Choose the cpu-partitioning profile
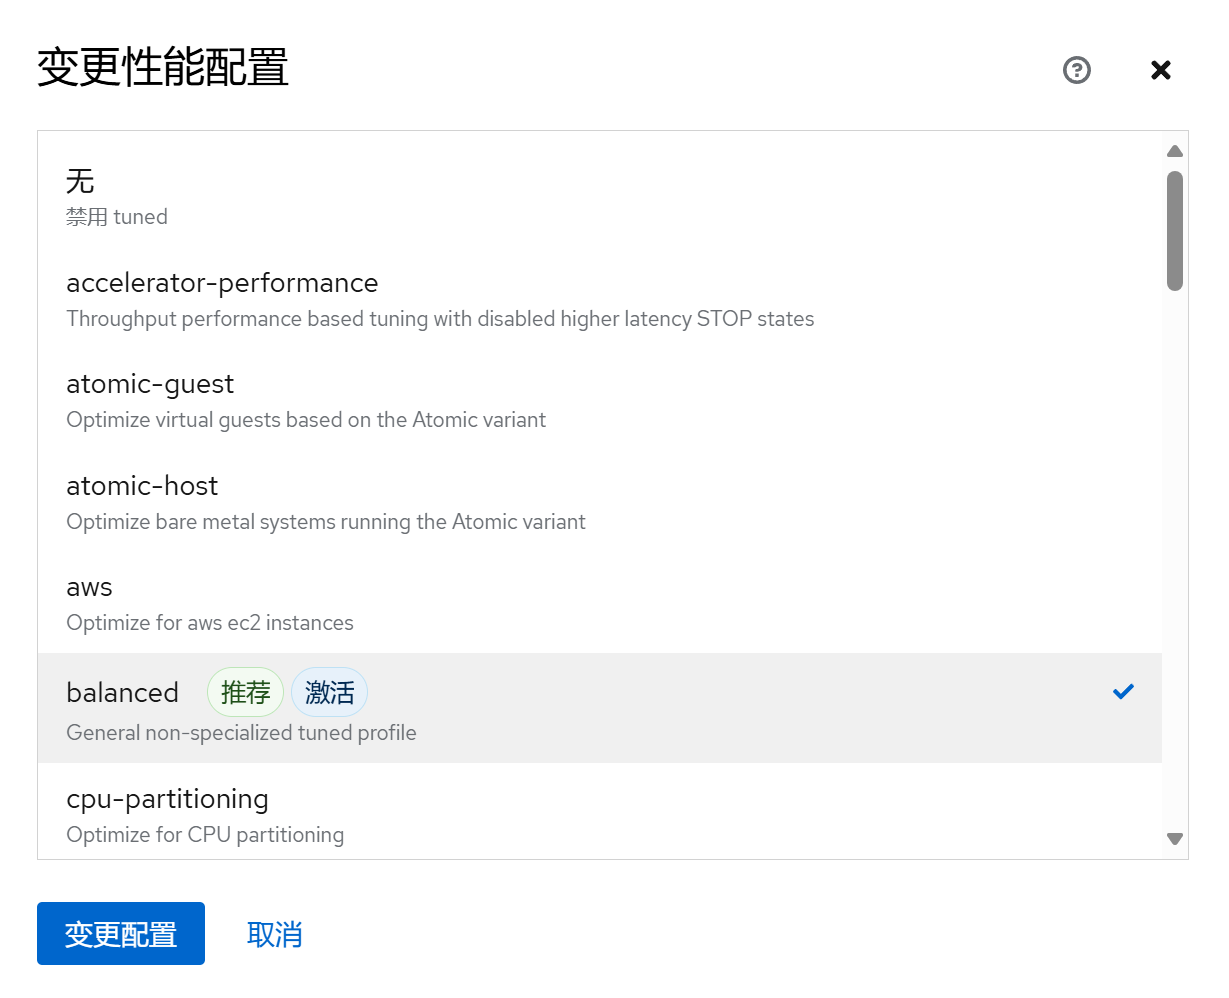The width and height of the screenshot is (1229, 998). (167, 799)
